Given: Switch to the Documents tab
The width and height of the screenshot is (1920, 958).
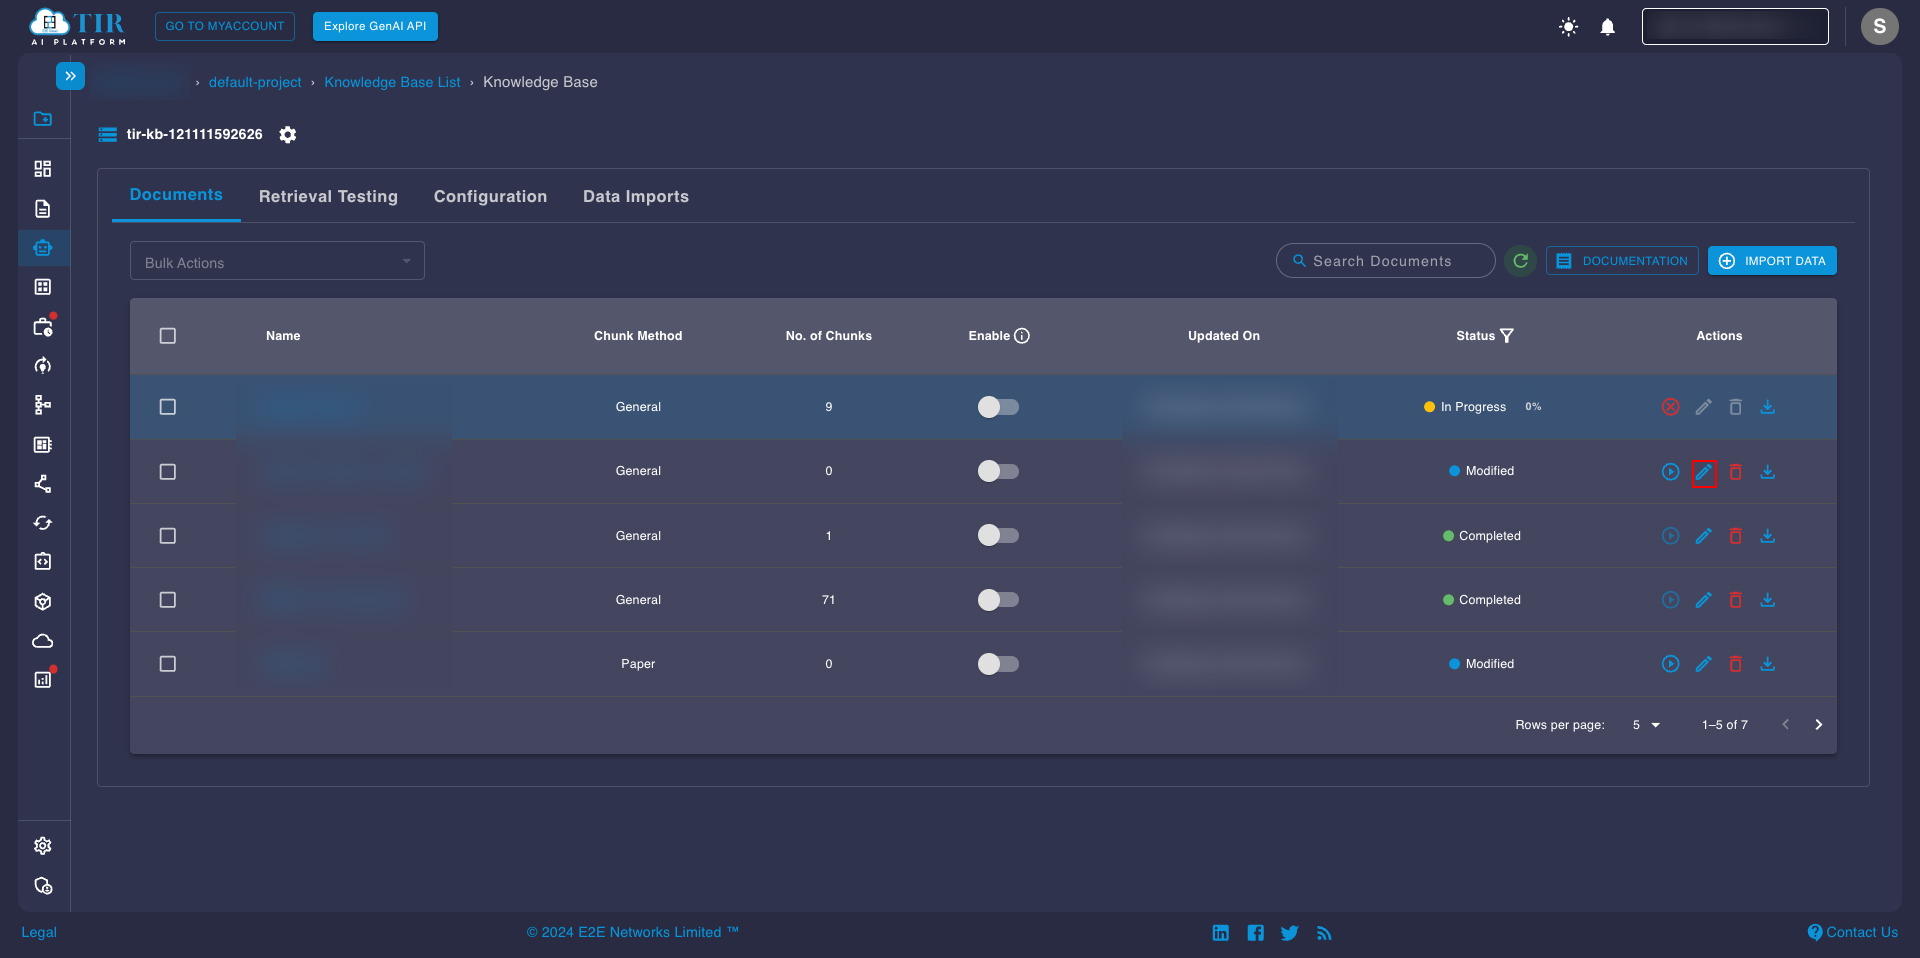Looking at the screenshot, I should (x=176, y=195).
